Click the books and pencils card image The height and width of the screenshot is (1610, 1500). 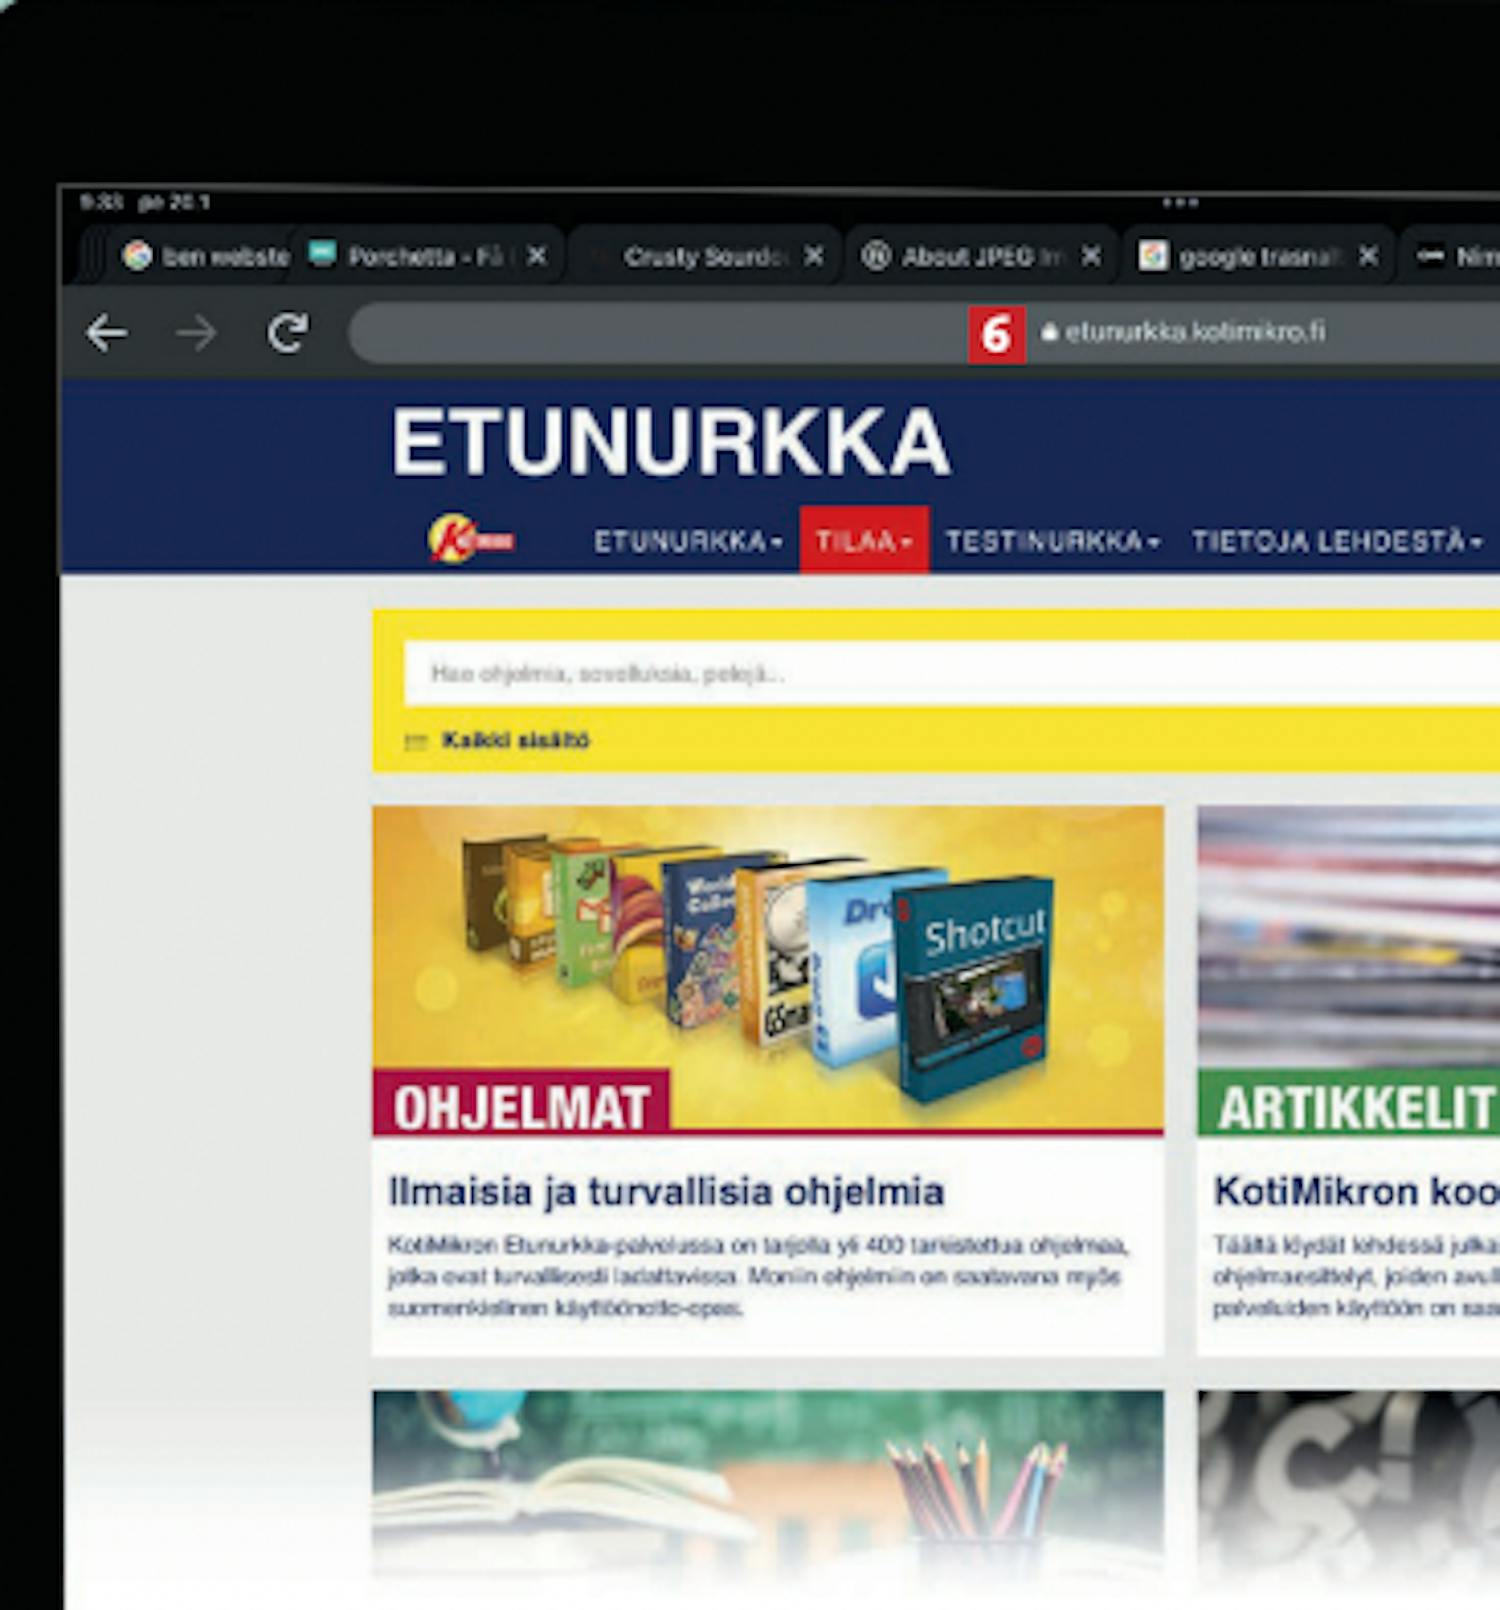[767, 1490]
